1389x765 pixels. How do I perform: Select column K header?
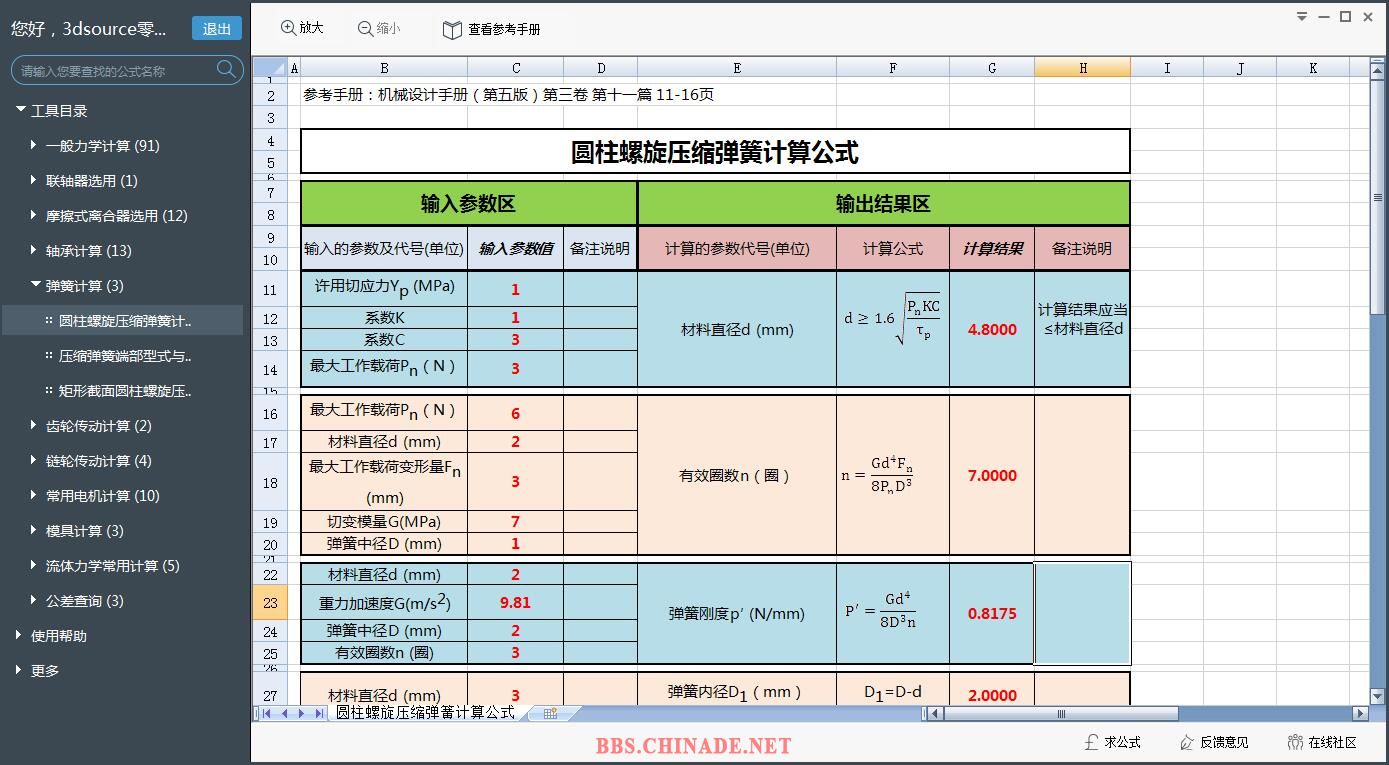(1313, 68)
